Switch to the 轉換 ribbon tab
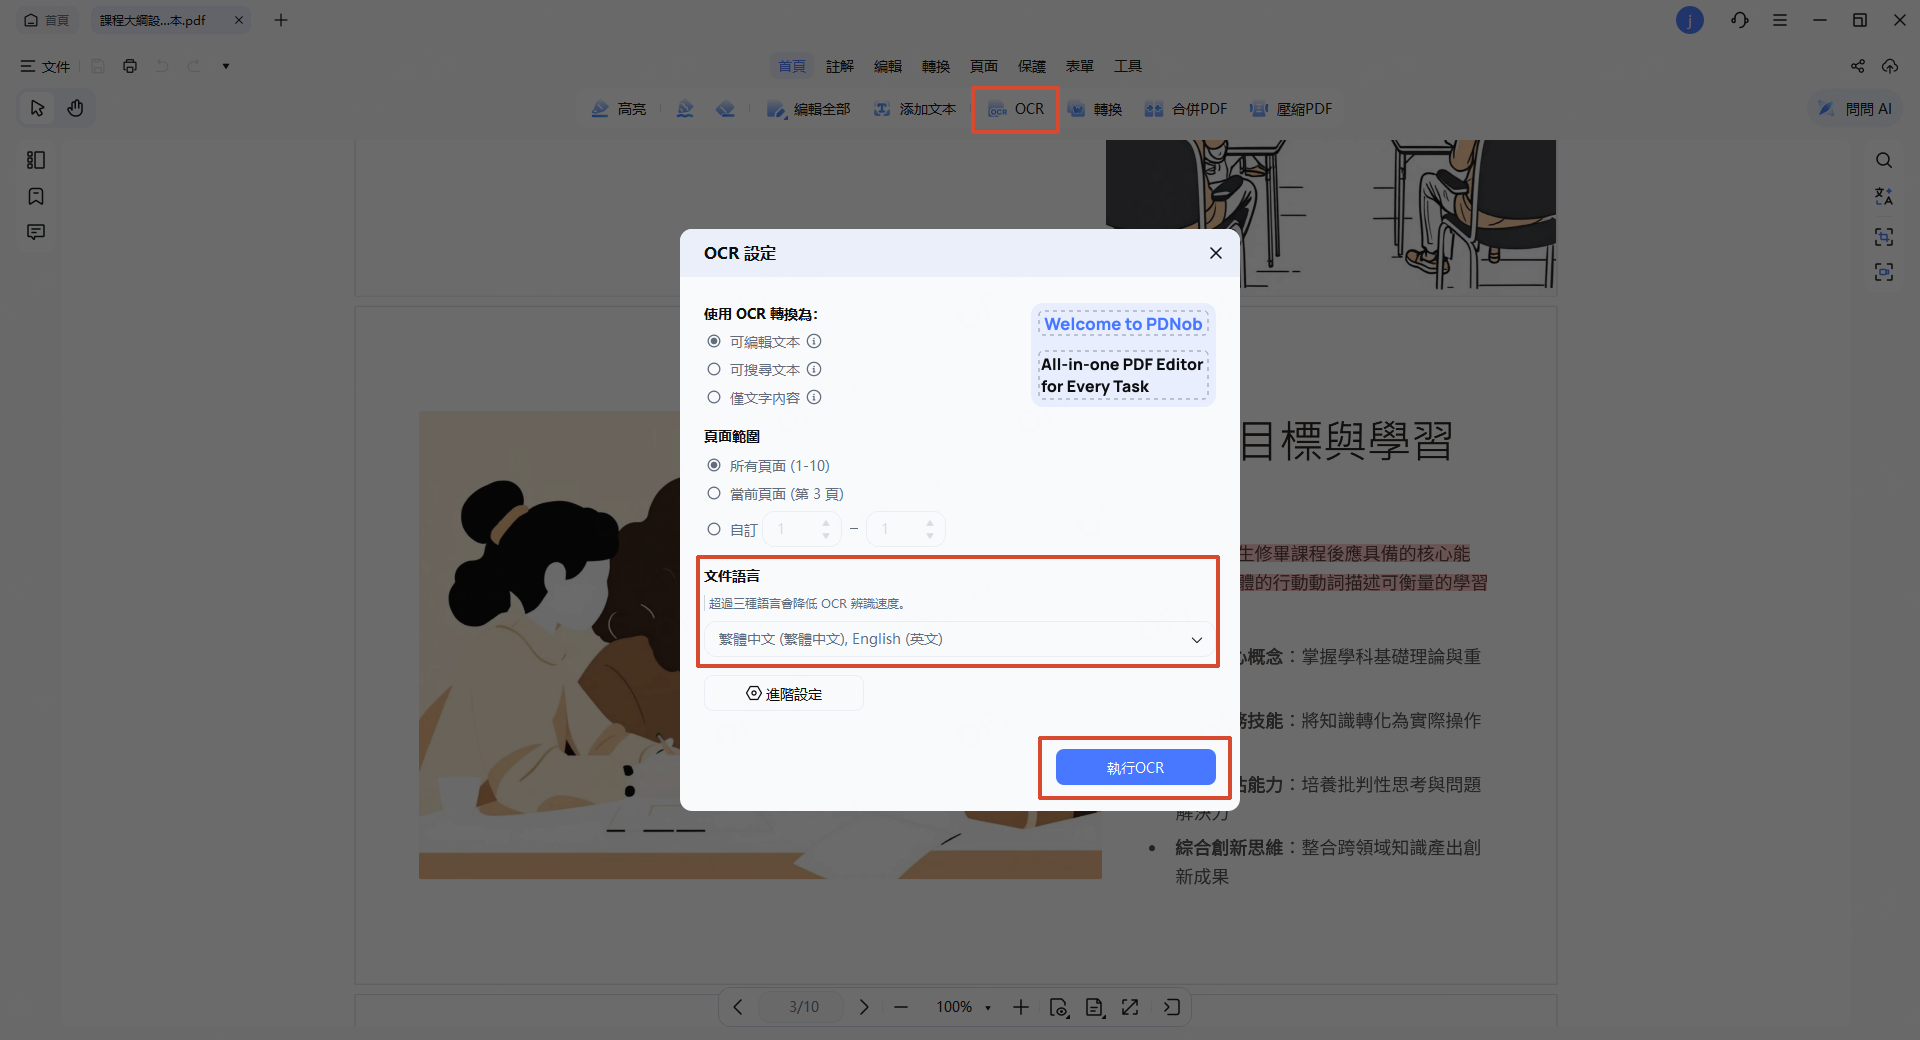The height and width of the screenshot is (1040, 1920). click(x=936, y=66)
